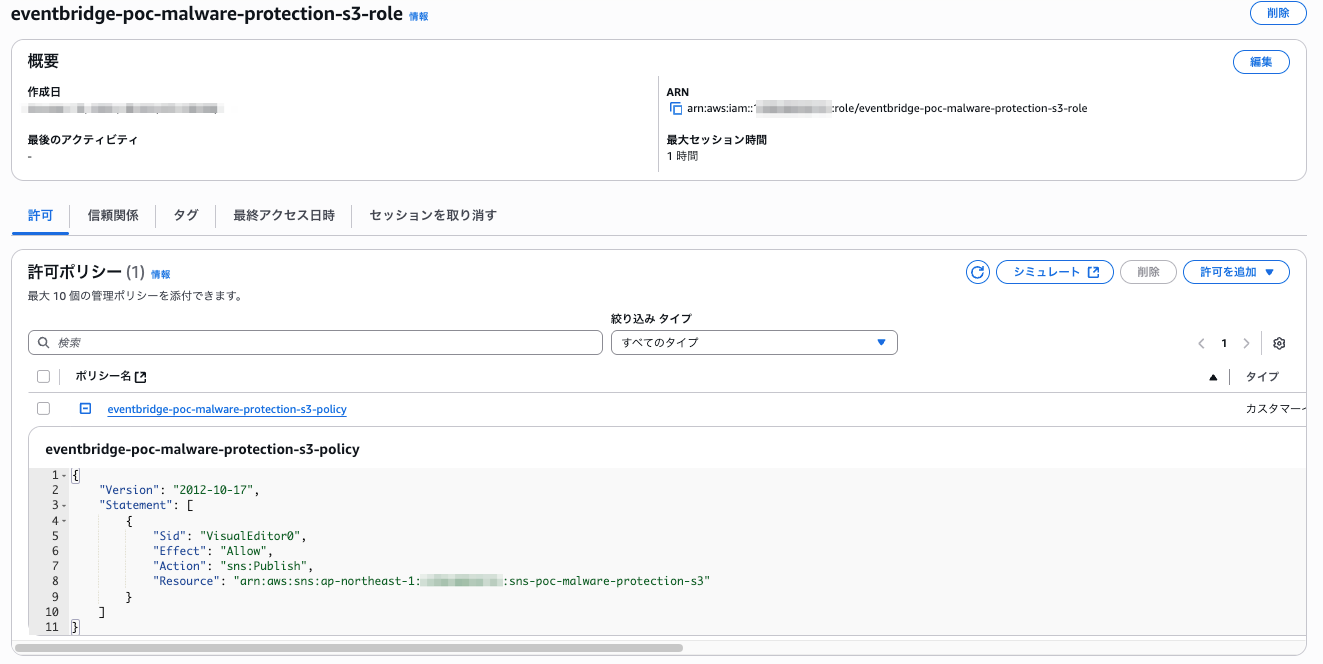Open the 最終アクセス日時 tab

coord(284,215)
